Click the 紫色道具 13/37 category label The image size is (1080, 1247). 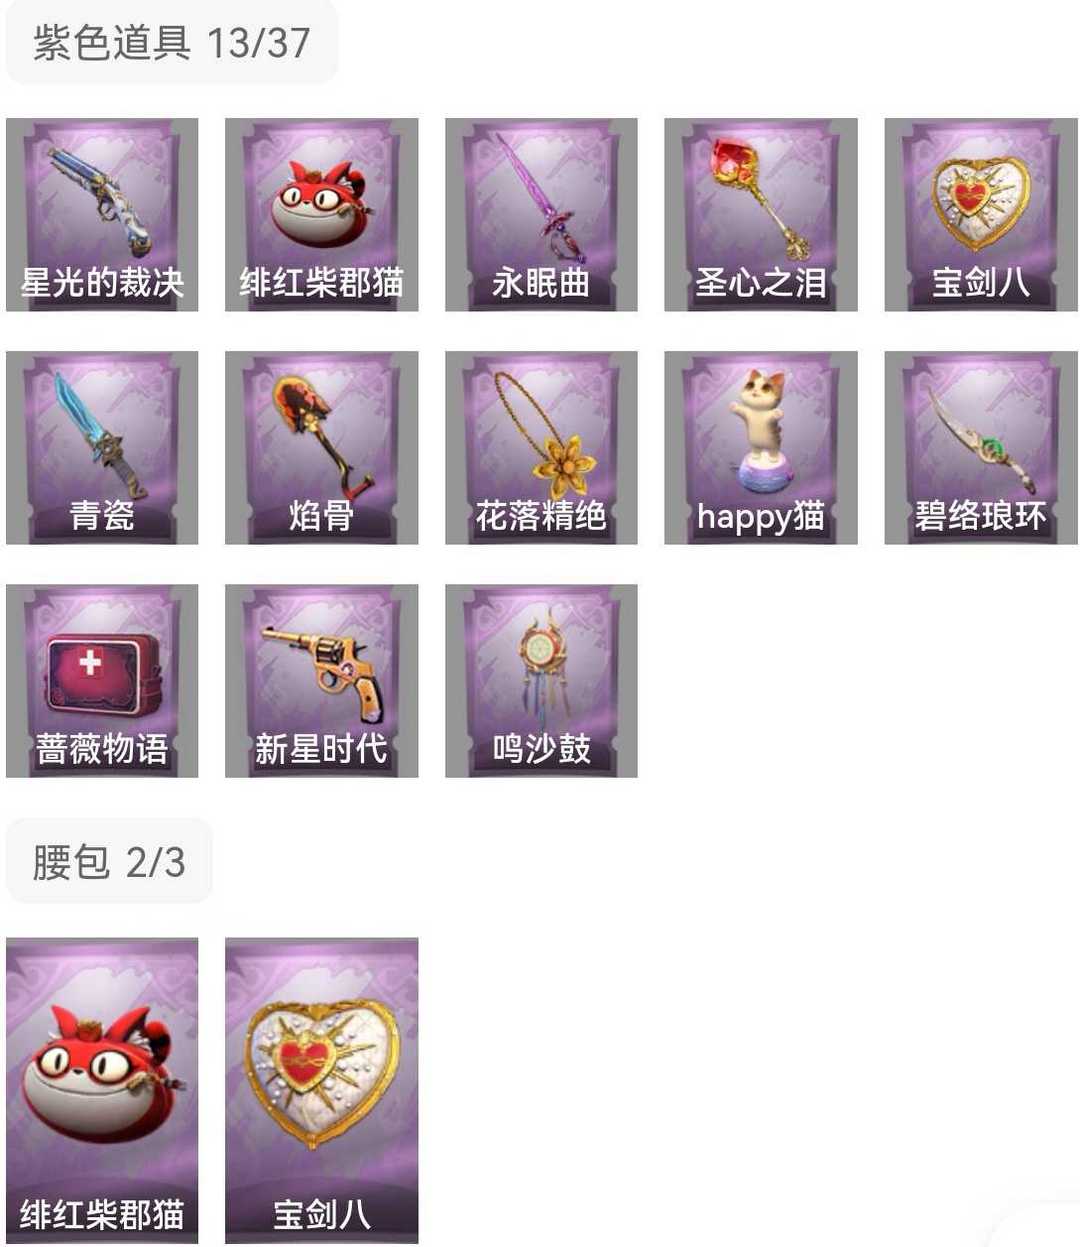(172, 42)
